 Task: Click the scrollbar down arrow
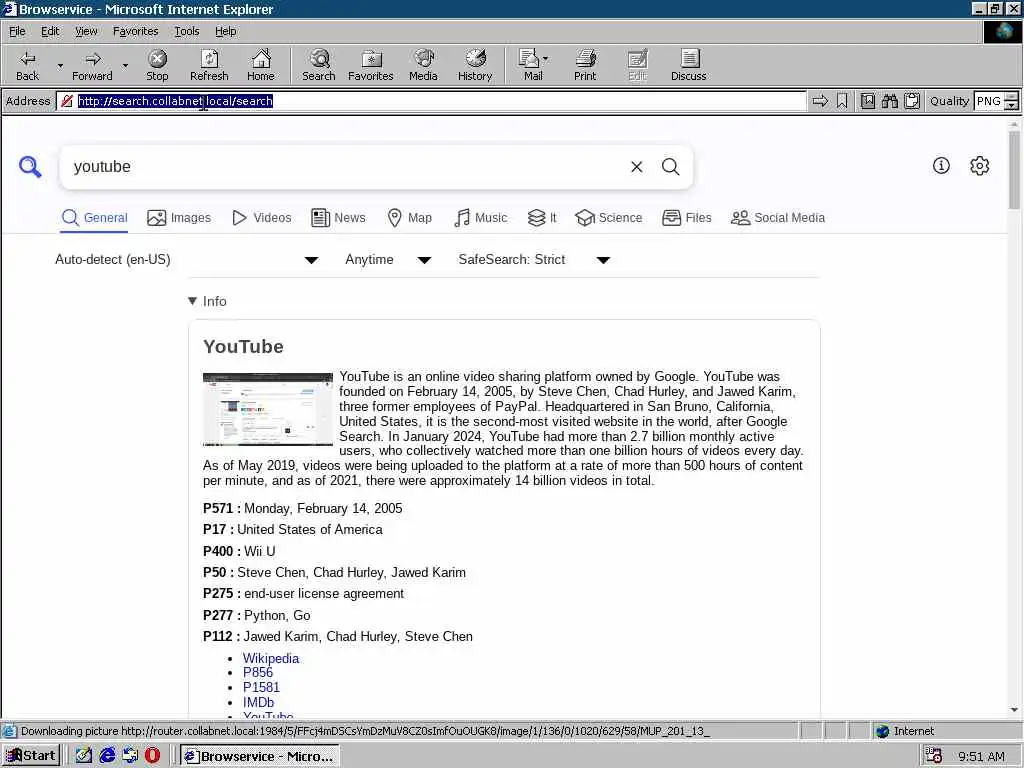(1014, 710)
